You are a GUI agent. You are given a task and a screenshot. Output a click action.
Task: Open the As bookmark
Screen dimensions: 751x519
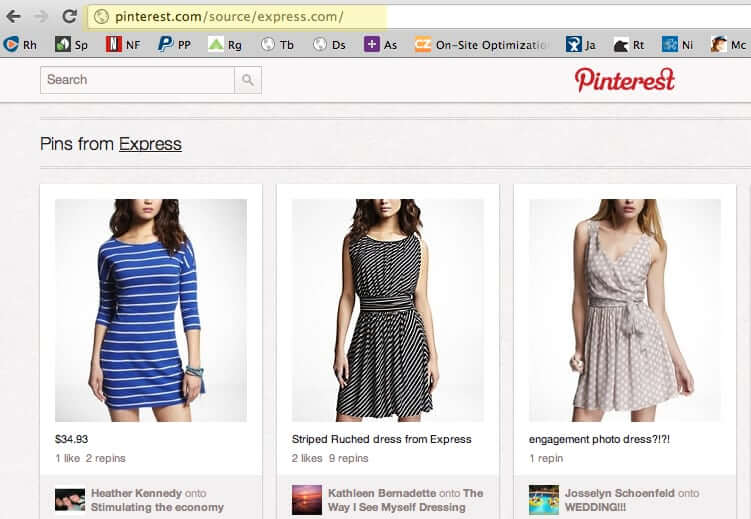[x=380, y=44]
